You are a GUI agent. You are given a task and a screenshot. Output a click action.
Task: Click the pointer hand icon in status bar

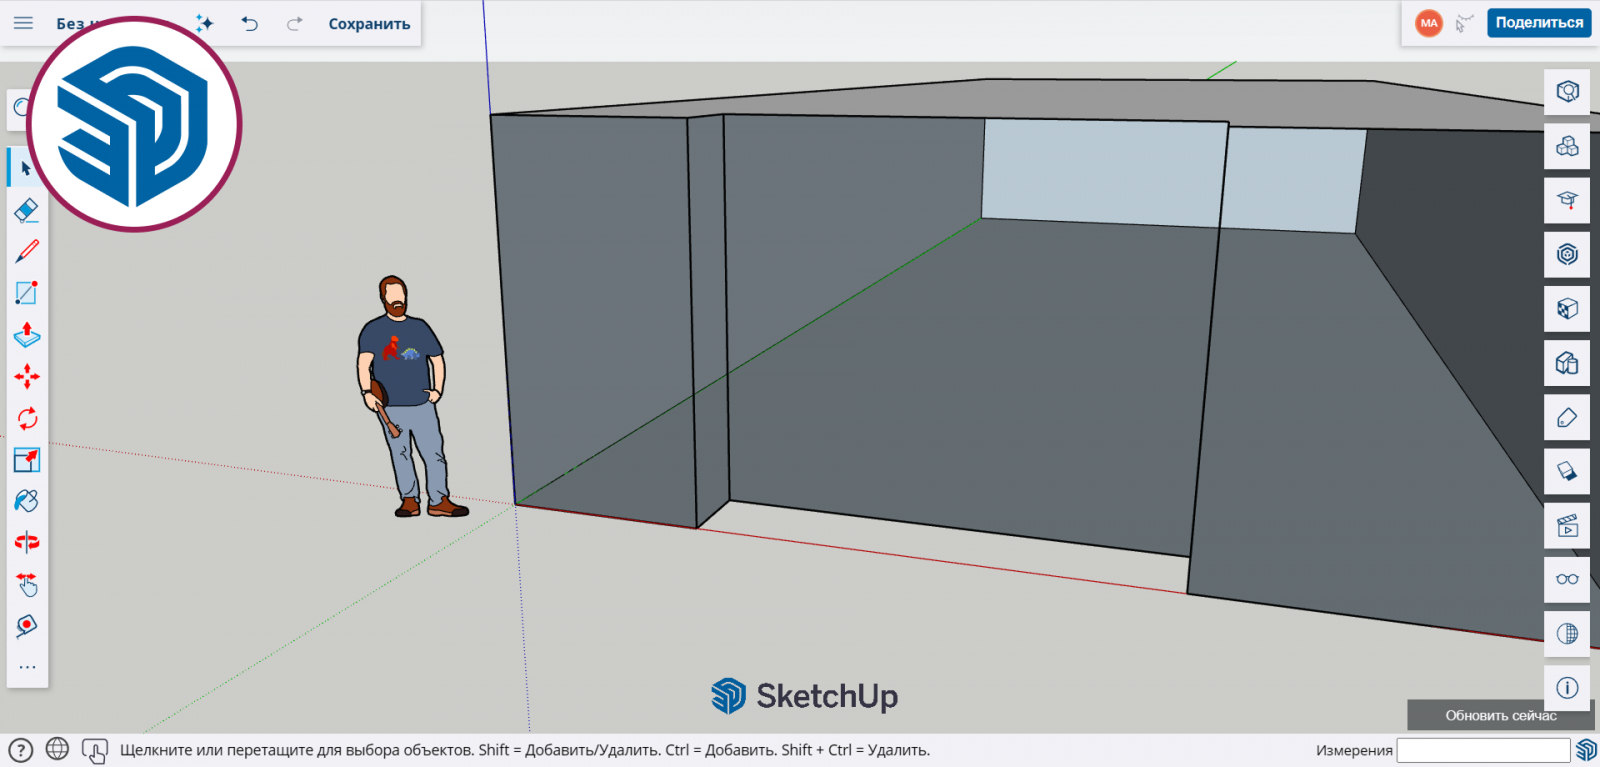tap(95, 750)
